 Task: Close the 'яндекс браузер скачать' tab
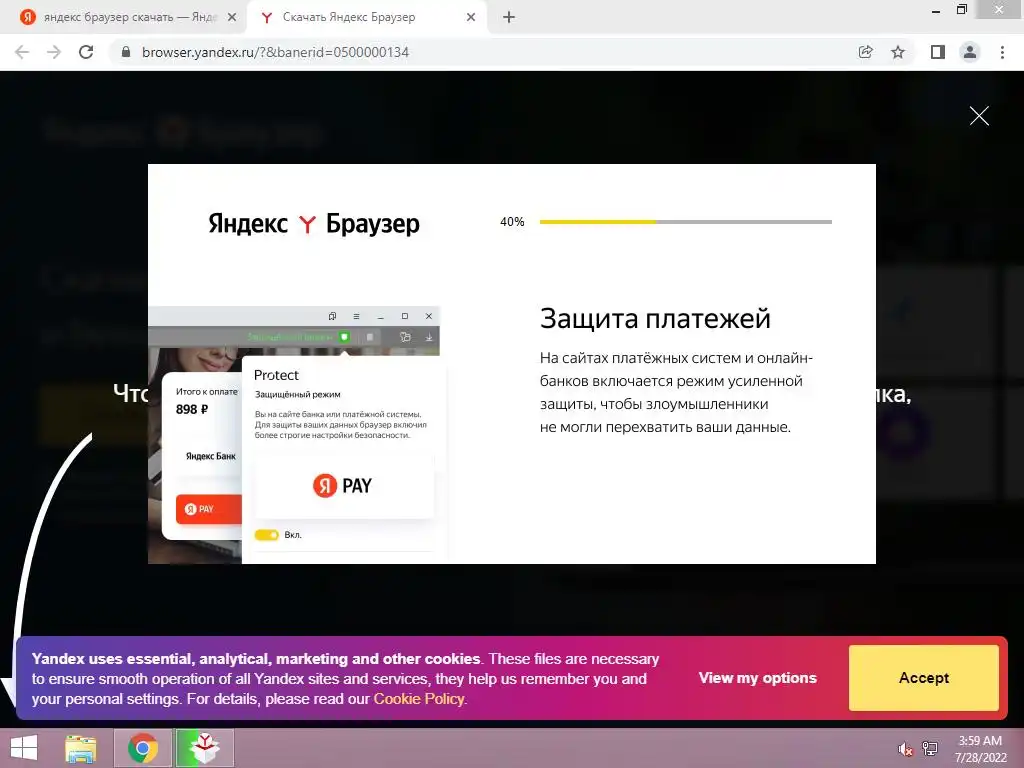click(x=232, y=18)
